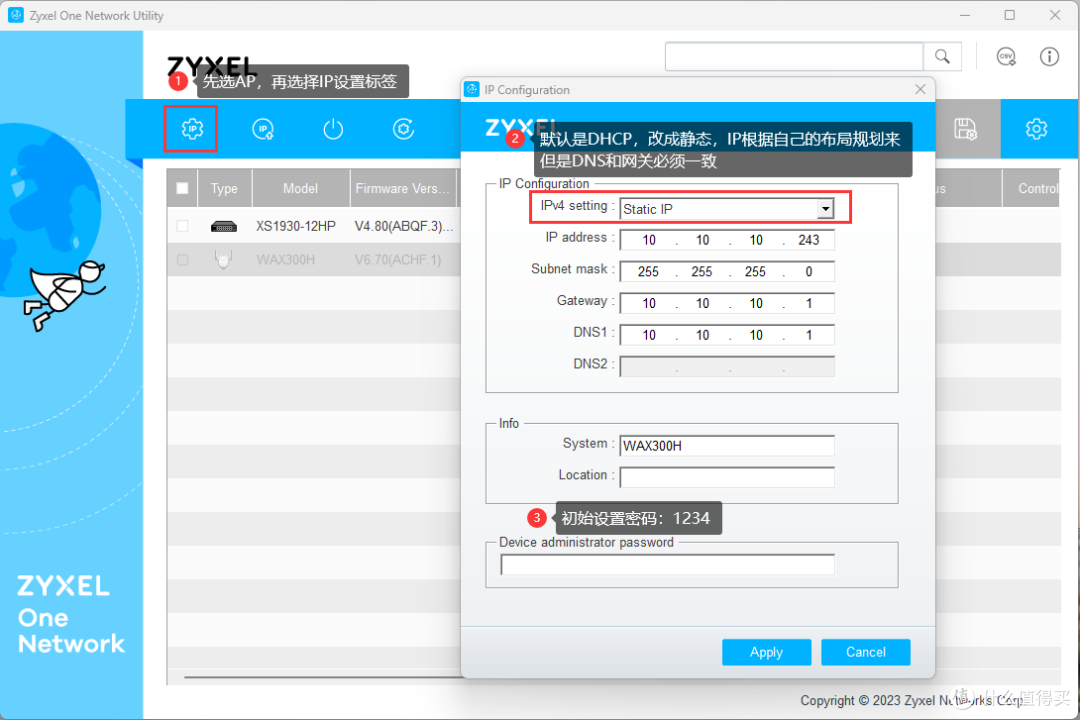Click the Device administrator password field
Screen dimensions: 1080x720
pyautogui.click(x=663, y=564)
